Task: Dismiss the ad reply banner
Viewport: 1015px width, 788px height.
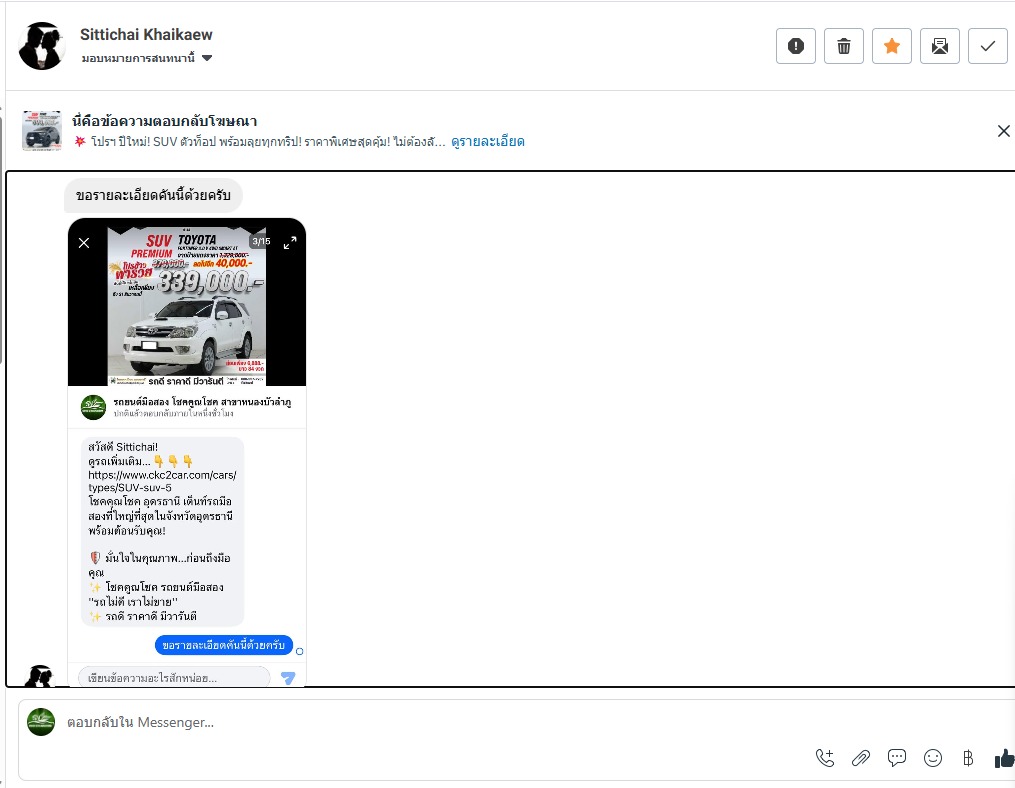Action: [1003, 131]
